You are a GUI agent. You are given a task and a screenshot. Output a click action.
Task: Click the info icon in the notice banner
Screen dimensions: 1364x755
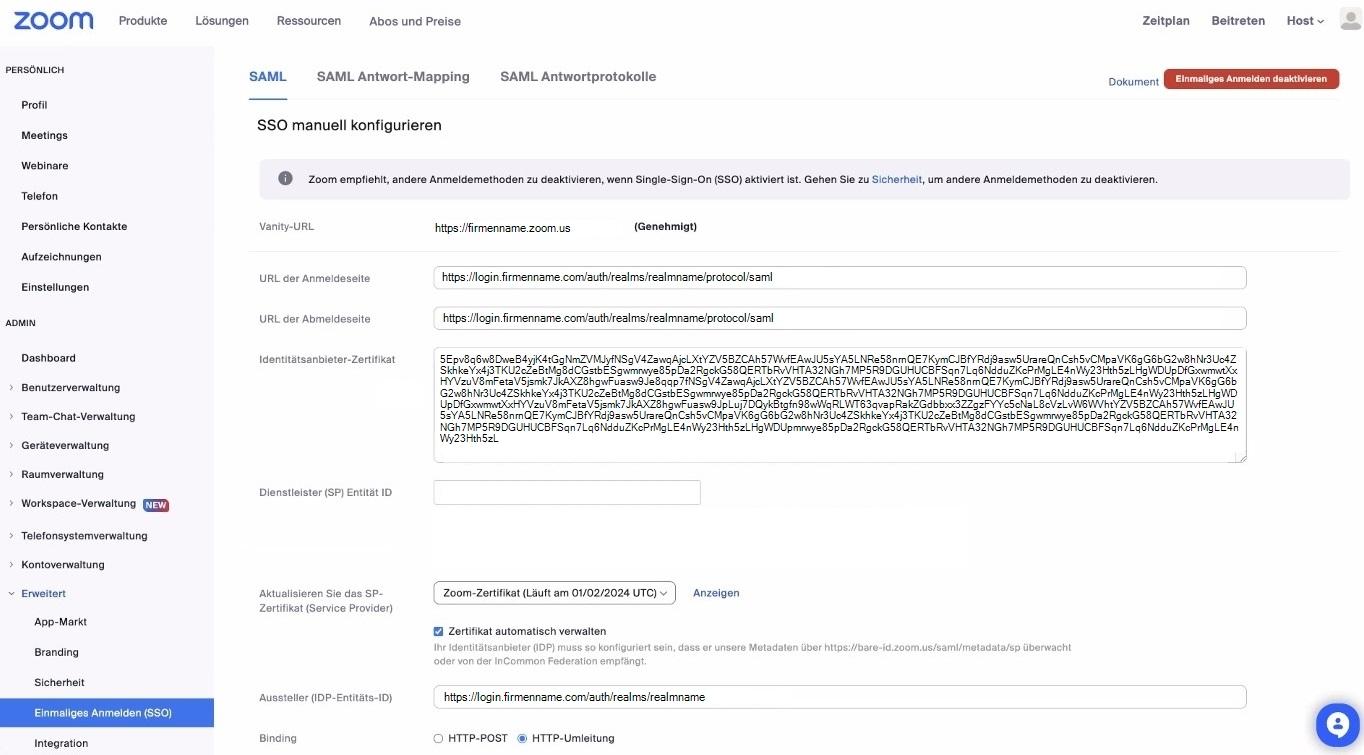[285, 178]
